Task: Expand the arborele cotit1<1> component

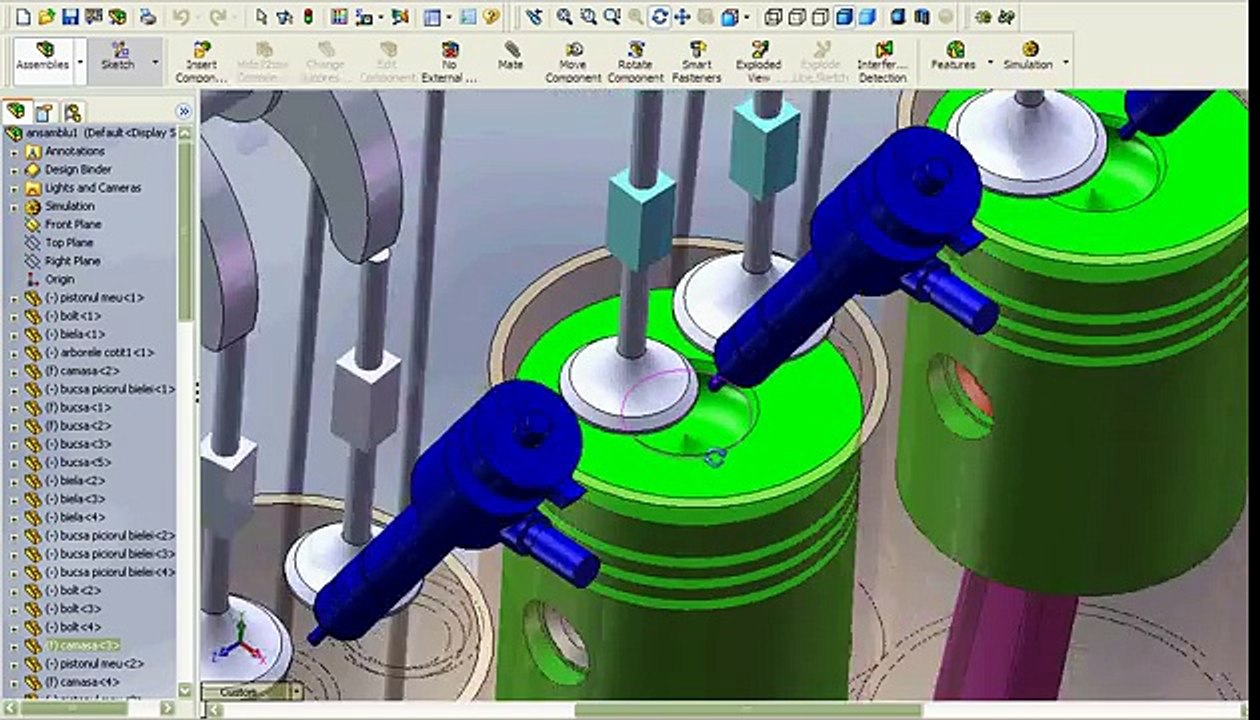Action: click(14, 353)
